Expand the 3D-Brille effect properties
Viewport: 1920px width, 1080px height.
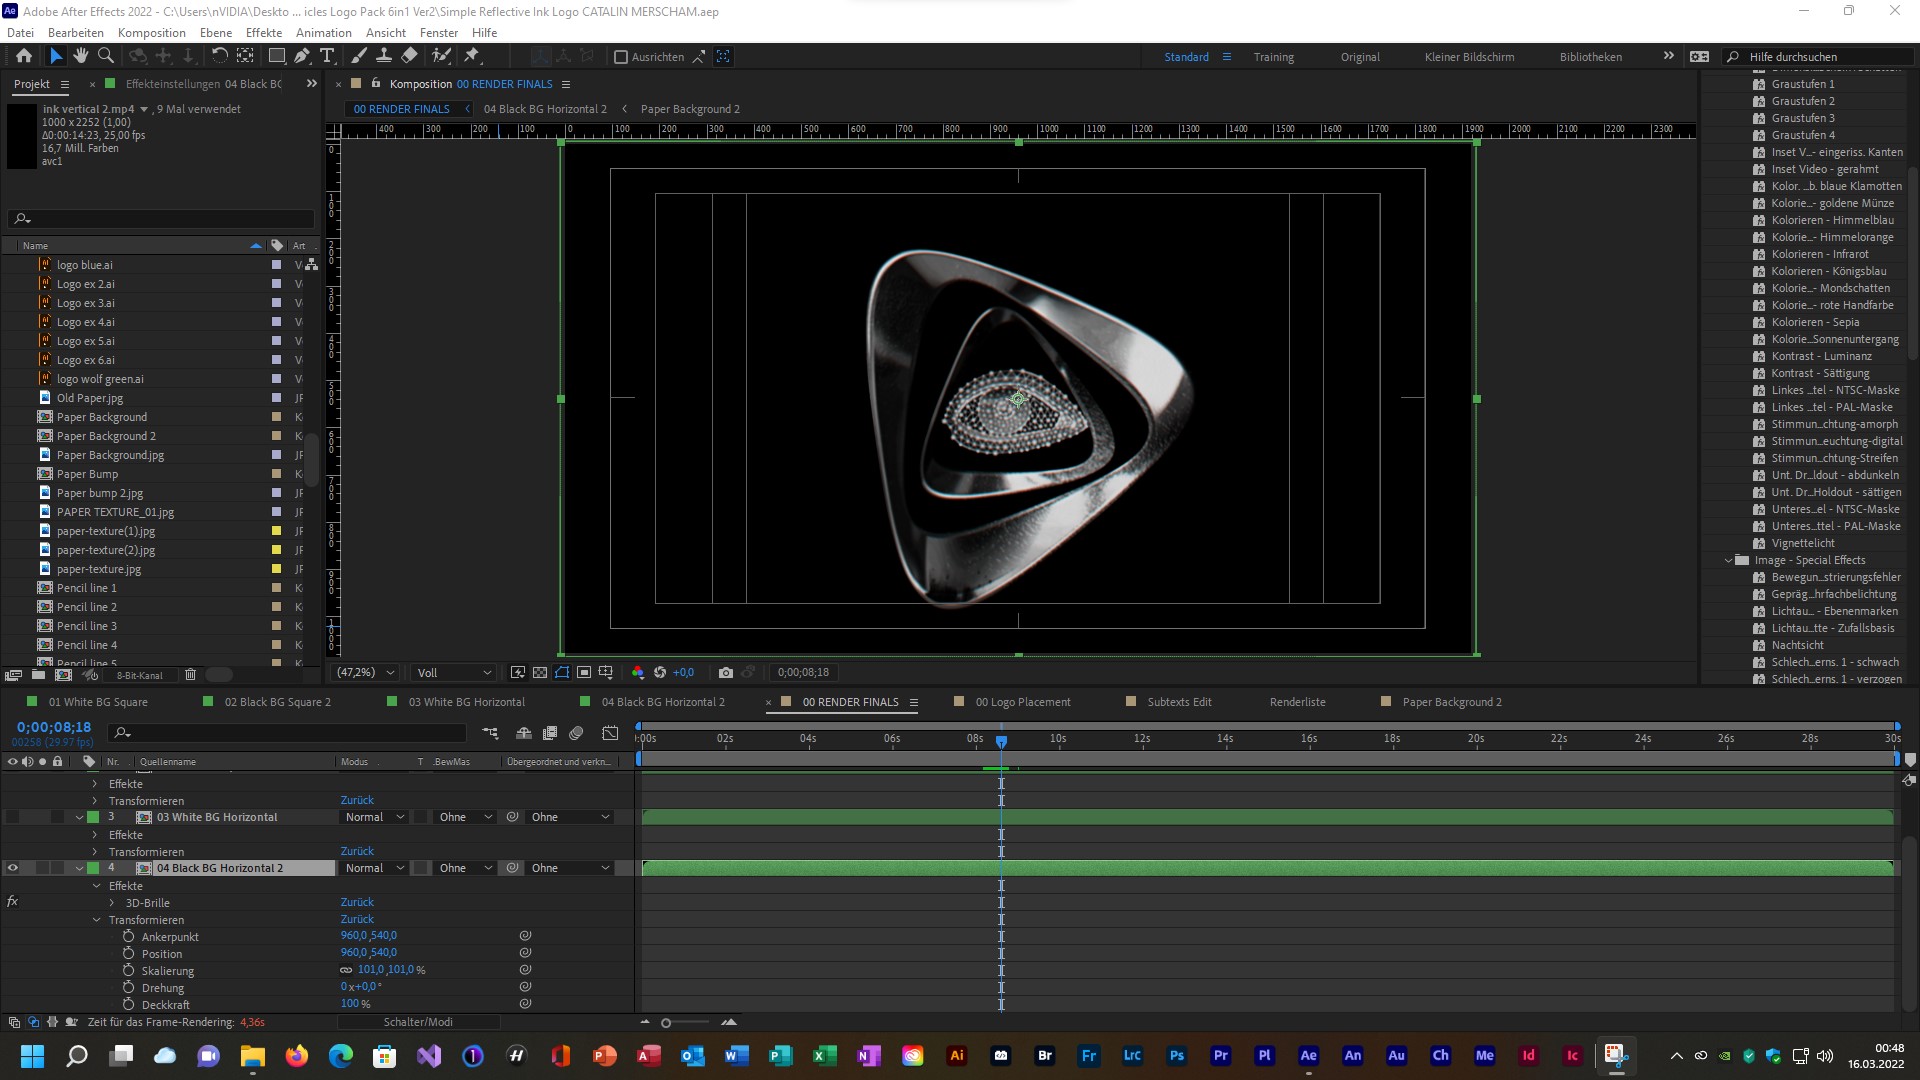tap(112, 903)
